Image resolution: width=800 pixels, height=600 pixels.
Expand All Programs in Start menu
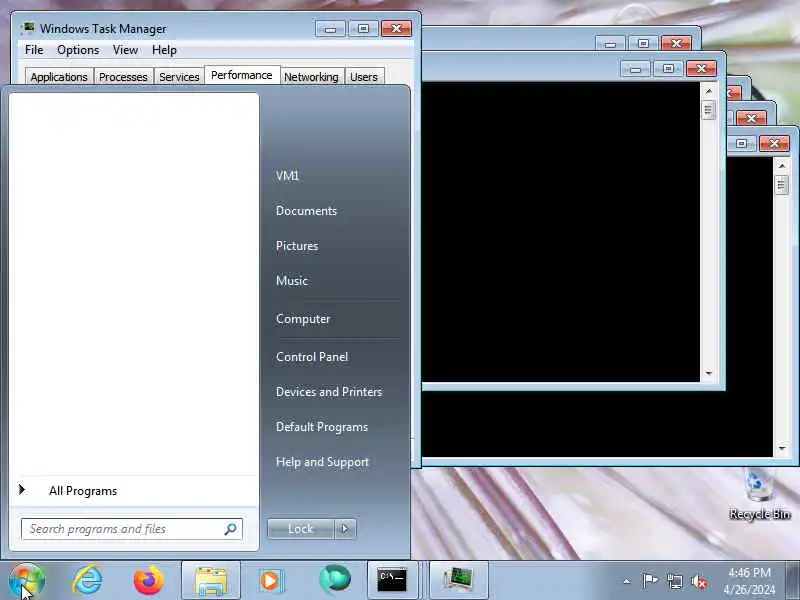[83, 491]
